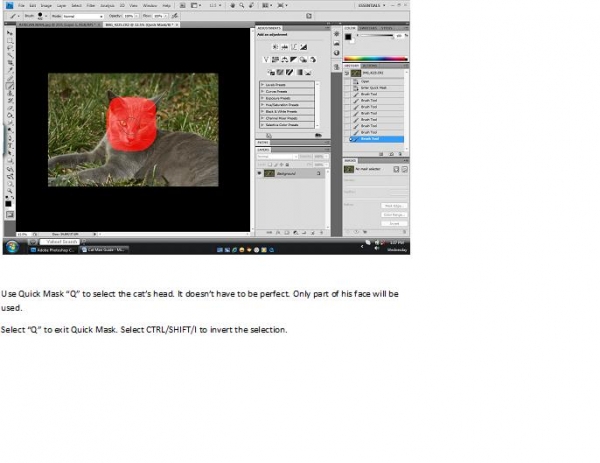Click the color spectrum ramp bar
This screenshot has width=600, height=463.
(x=375, y=59)
